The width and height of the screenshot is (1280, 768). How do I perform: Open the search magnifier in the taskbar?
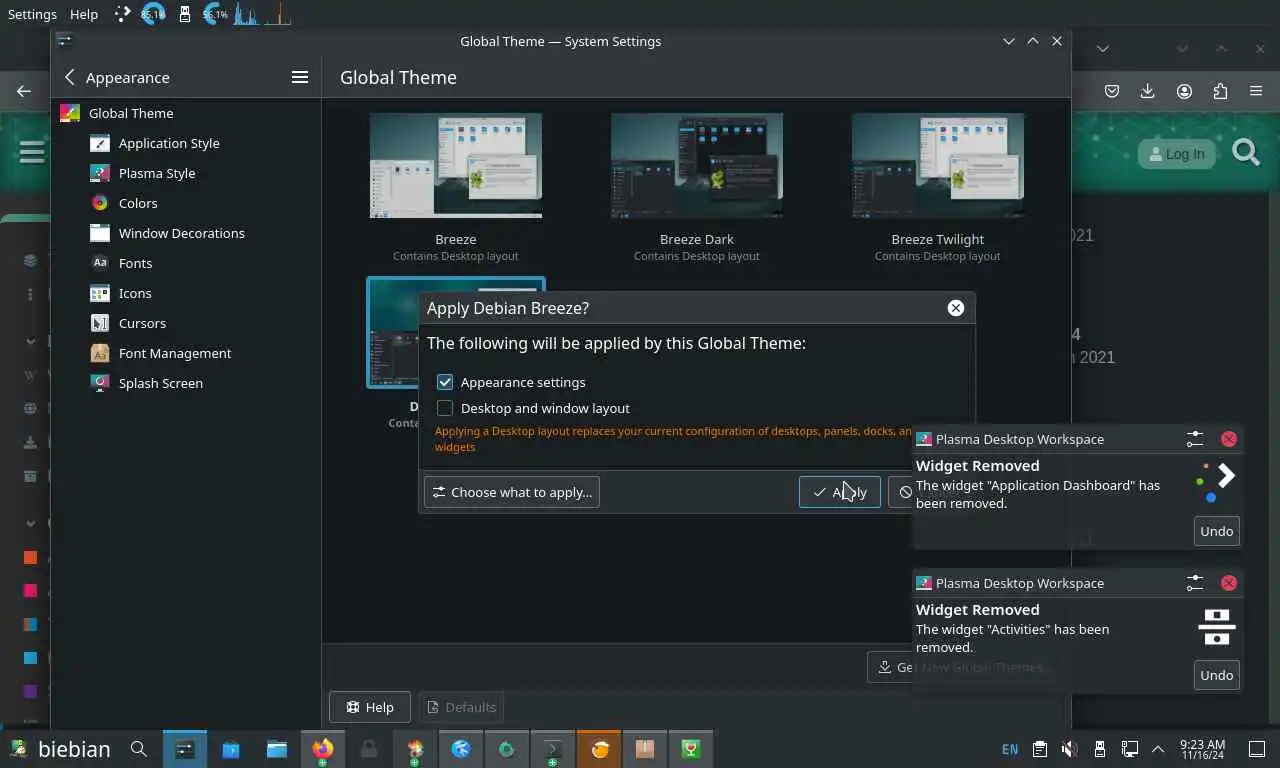[139, 749]
